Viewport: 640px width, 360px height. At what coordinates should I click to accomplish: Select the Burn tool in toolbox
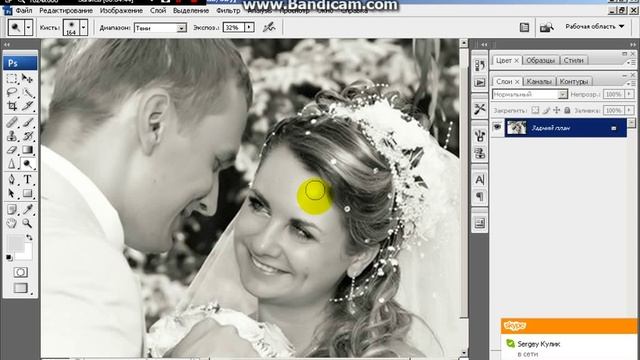coord(27,164)
